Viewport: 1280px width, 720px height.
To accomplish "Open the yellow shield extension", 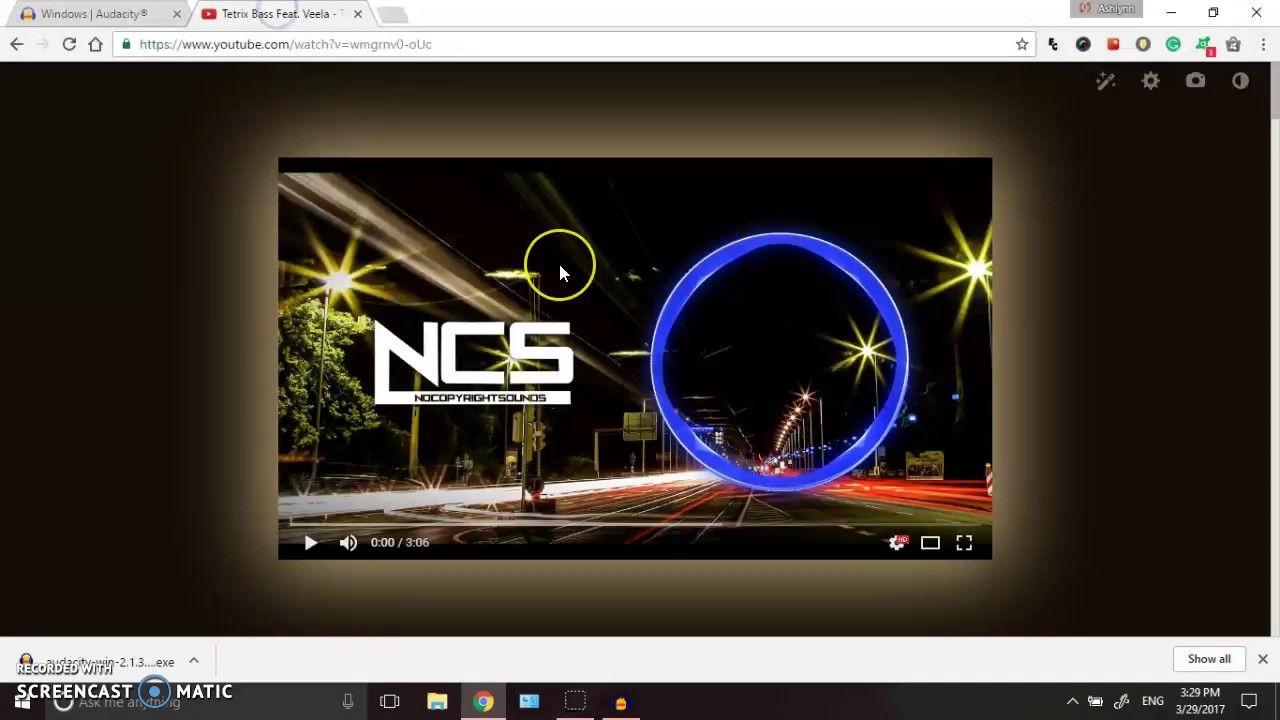I will coord(1143,44).
